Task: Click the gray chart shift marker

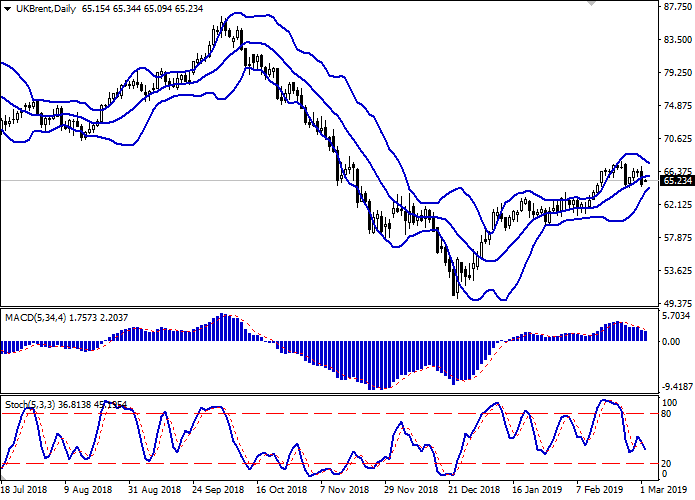Action: (592, 5)
